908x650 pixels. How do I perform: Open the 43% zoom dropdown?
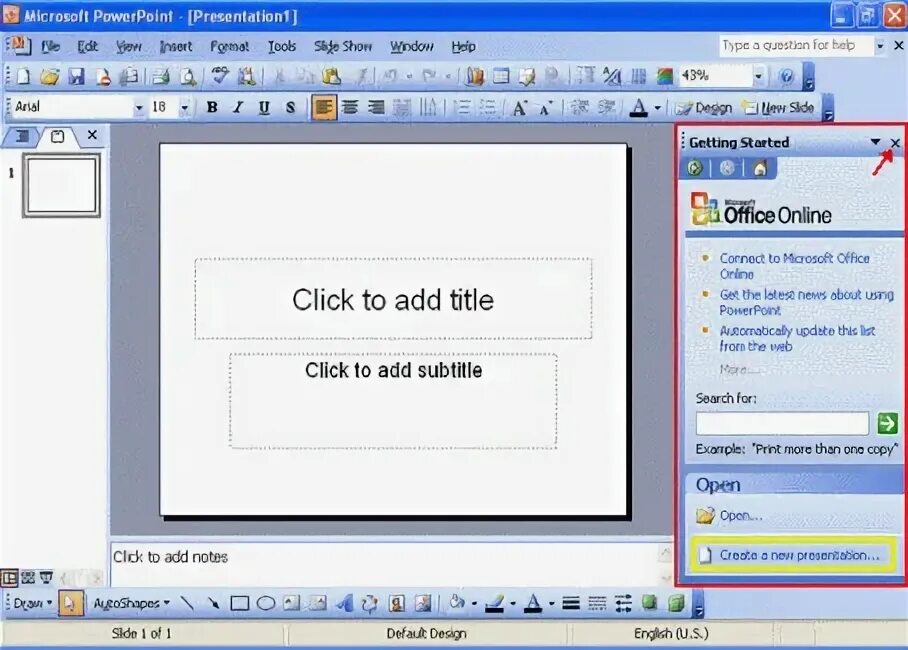click(x=758, y=76)
